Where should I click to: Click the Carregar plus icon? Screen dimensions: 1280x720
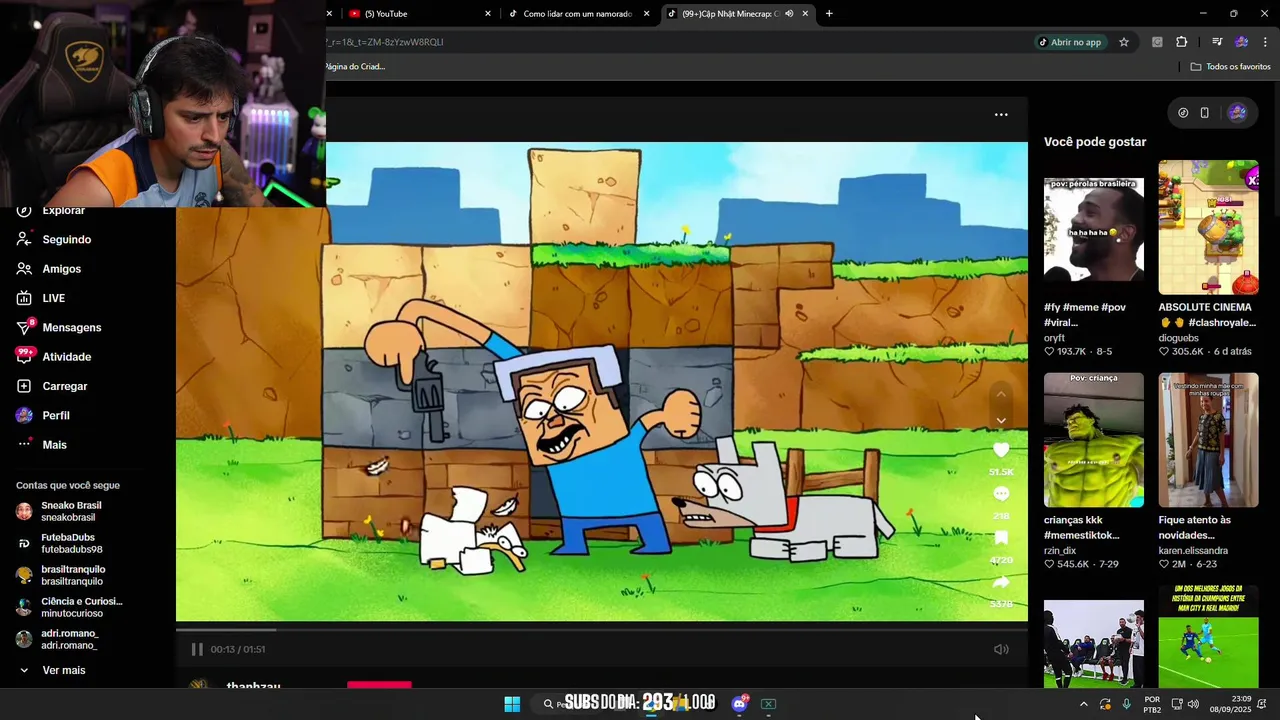coord(24,386)
